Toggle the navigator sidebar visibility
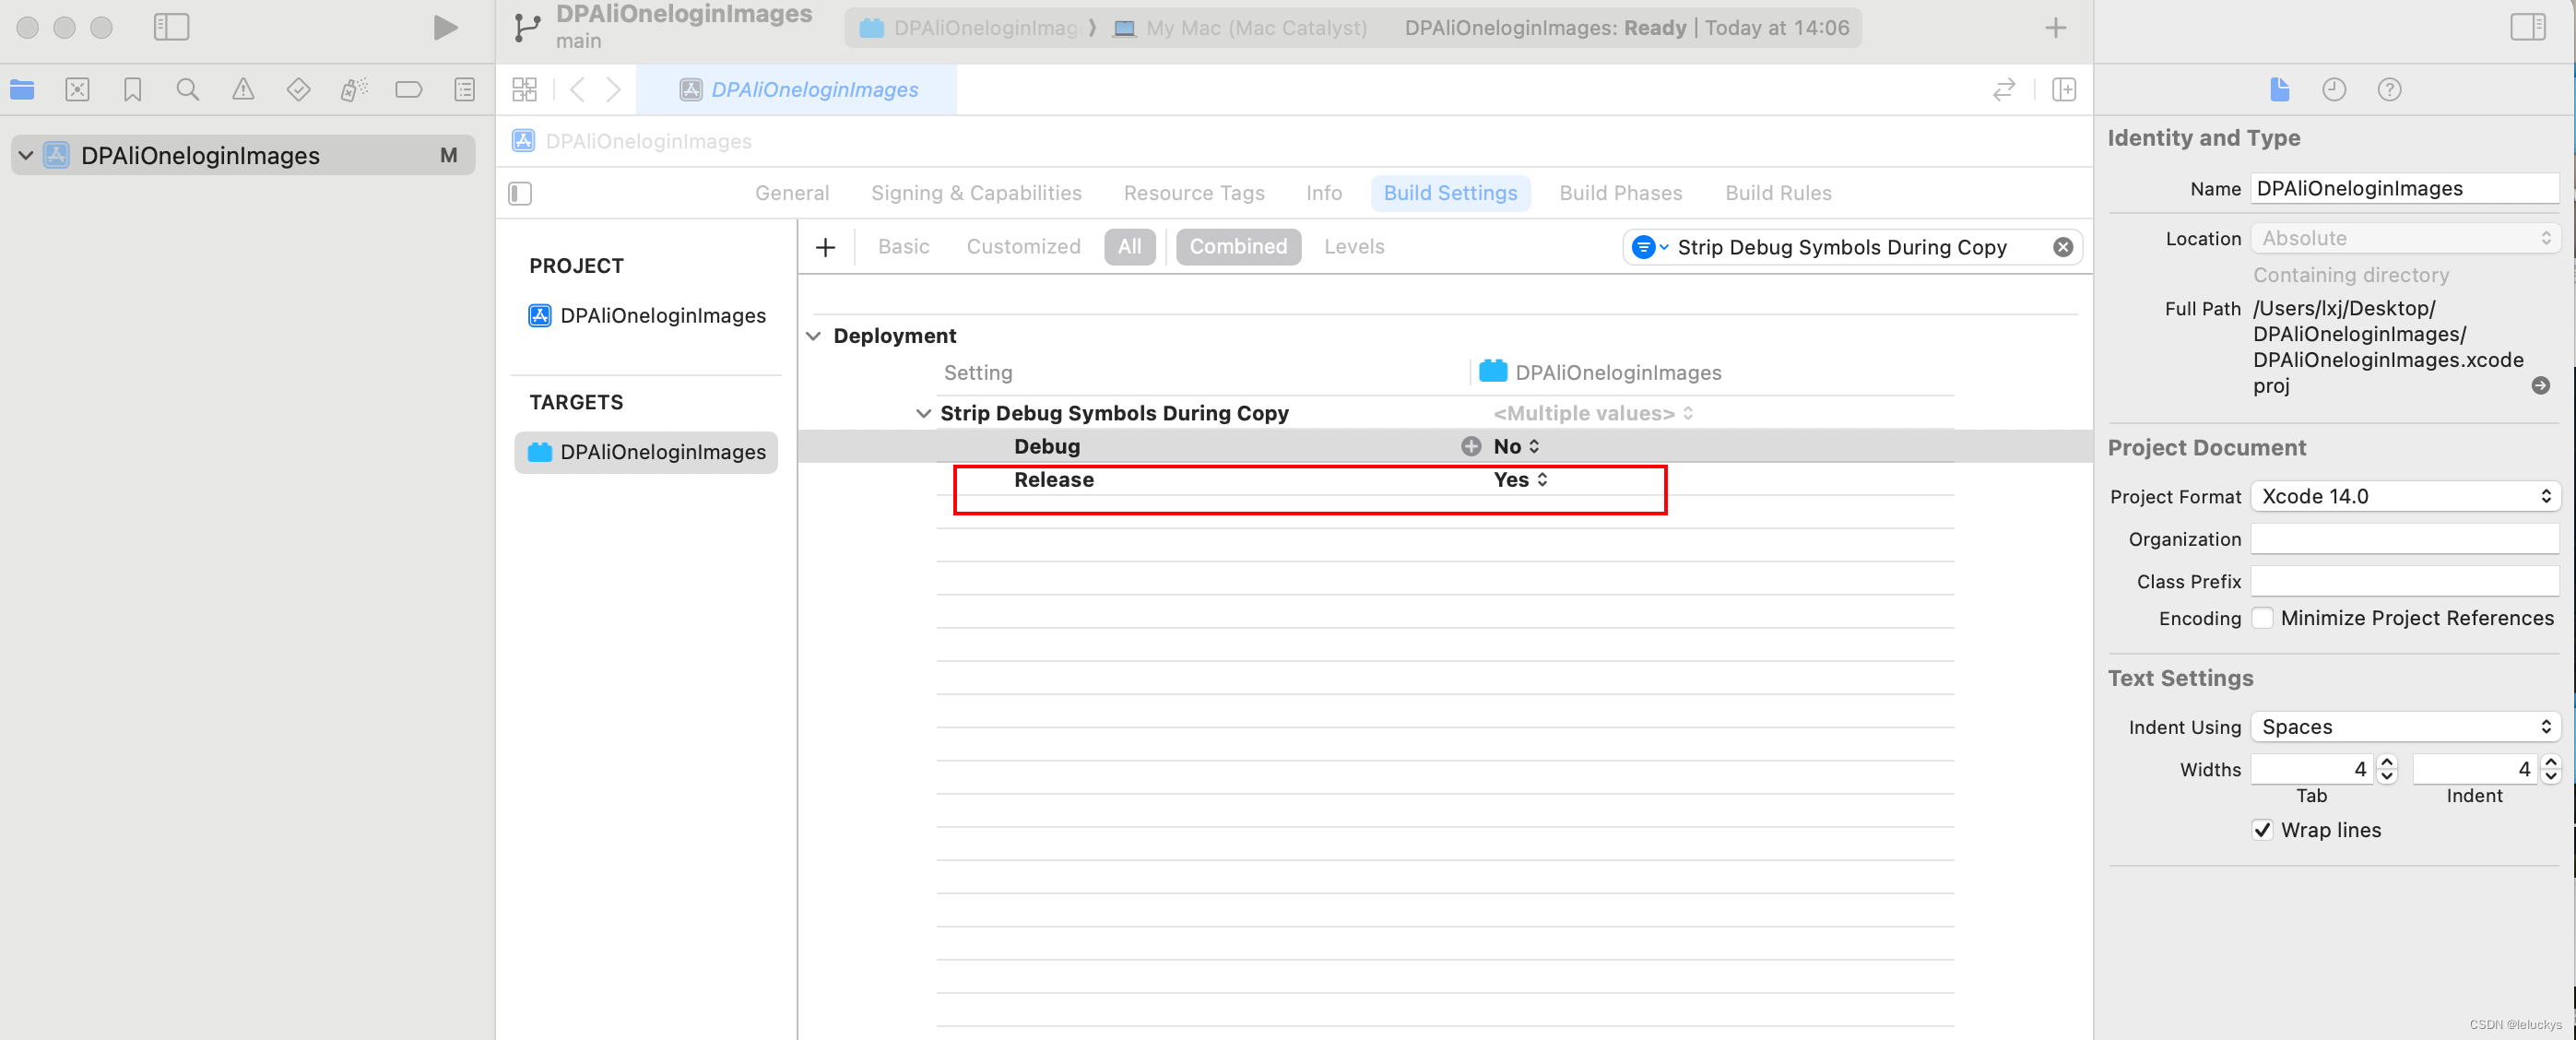 tap(171, 27)
